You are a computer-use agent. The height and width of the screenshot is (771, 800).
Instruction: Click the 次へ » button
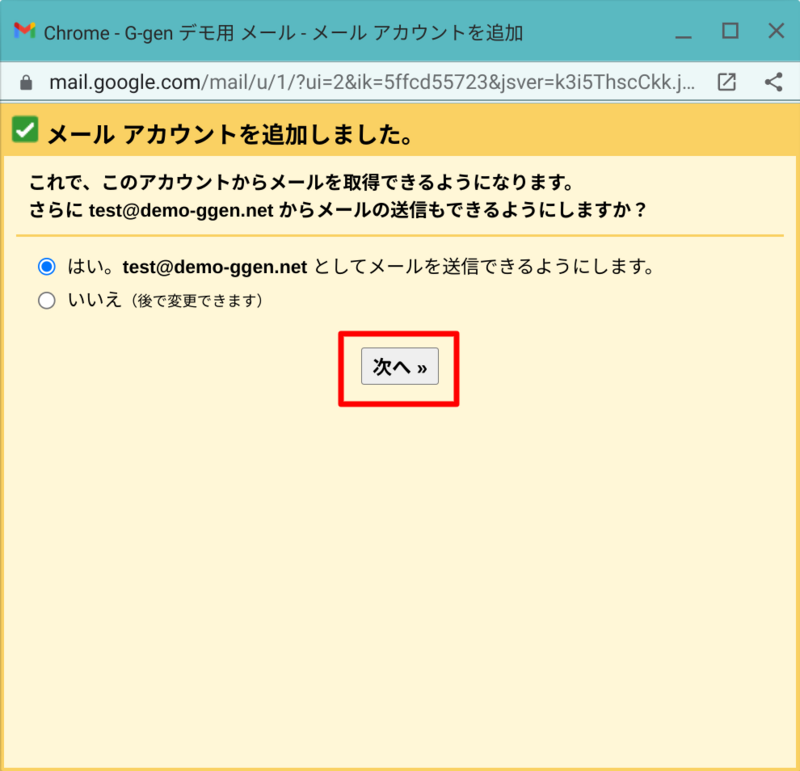point(399,366)
